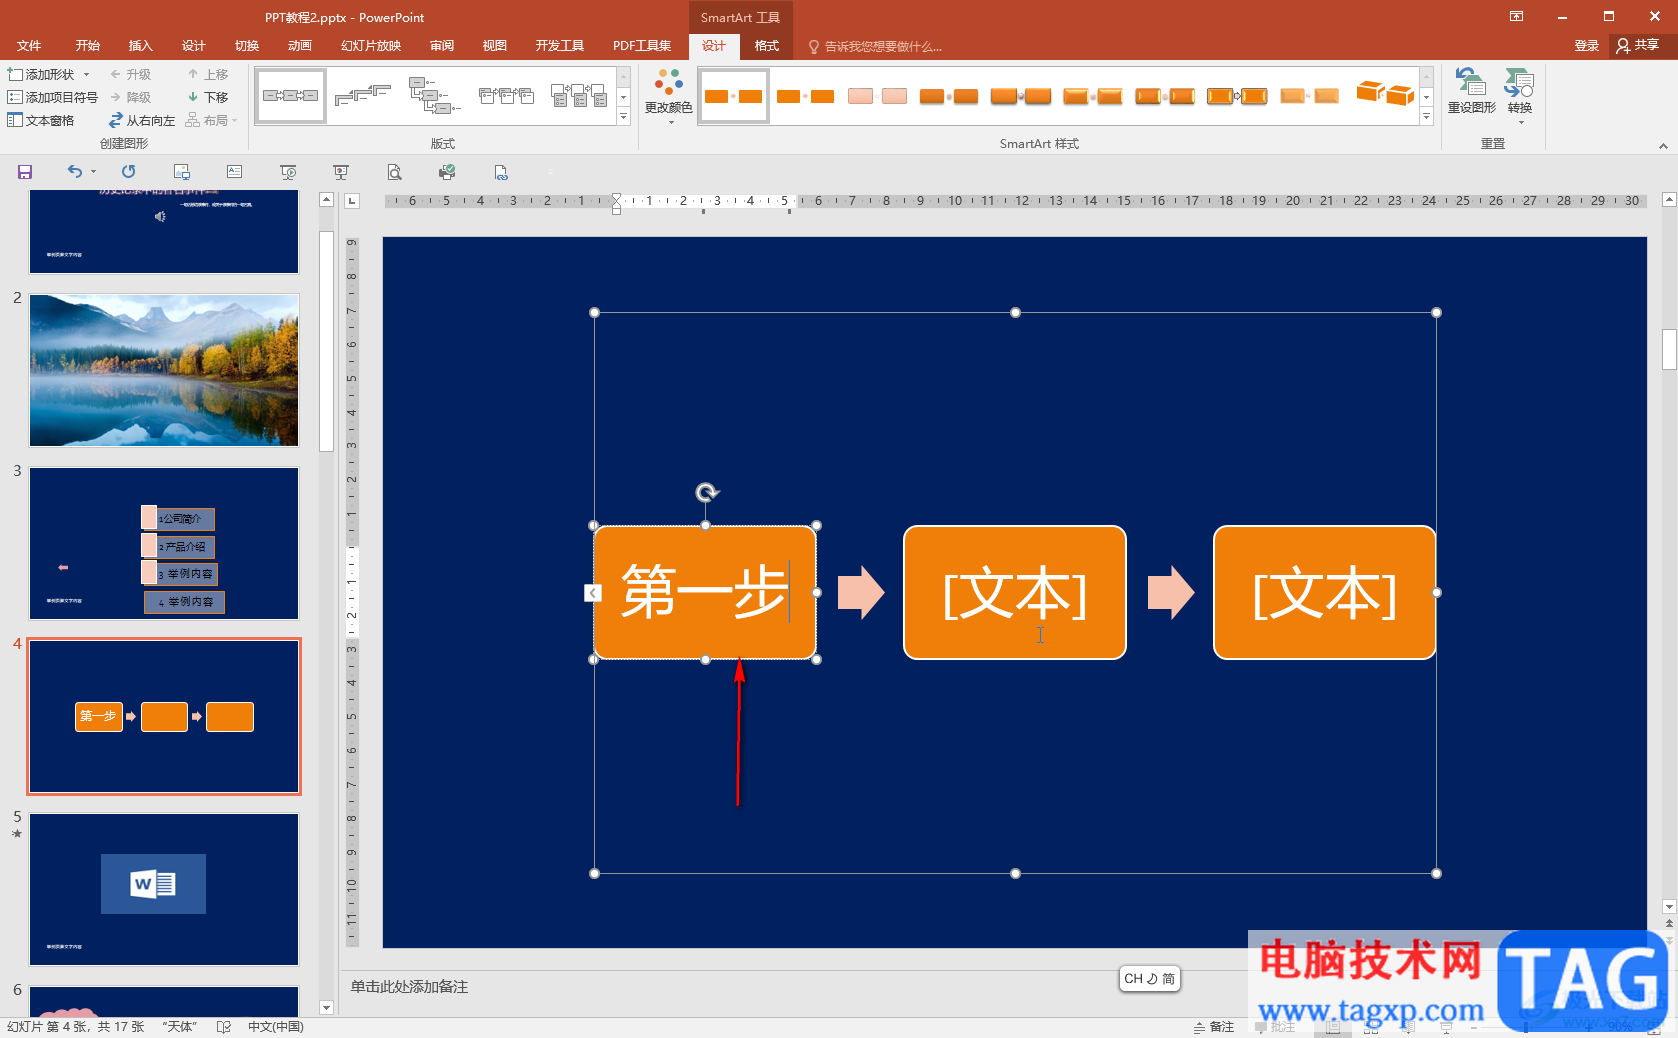Screen dimensions: 1678x1038
Task: Click the quick print icon with green check
Action: (447, 172)
